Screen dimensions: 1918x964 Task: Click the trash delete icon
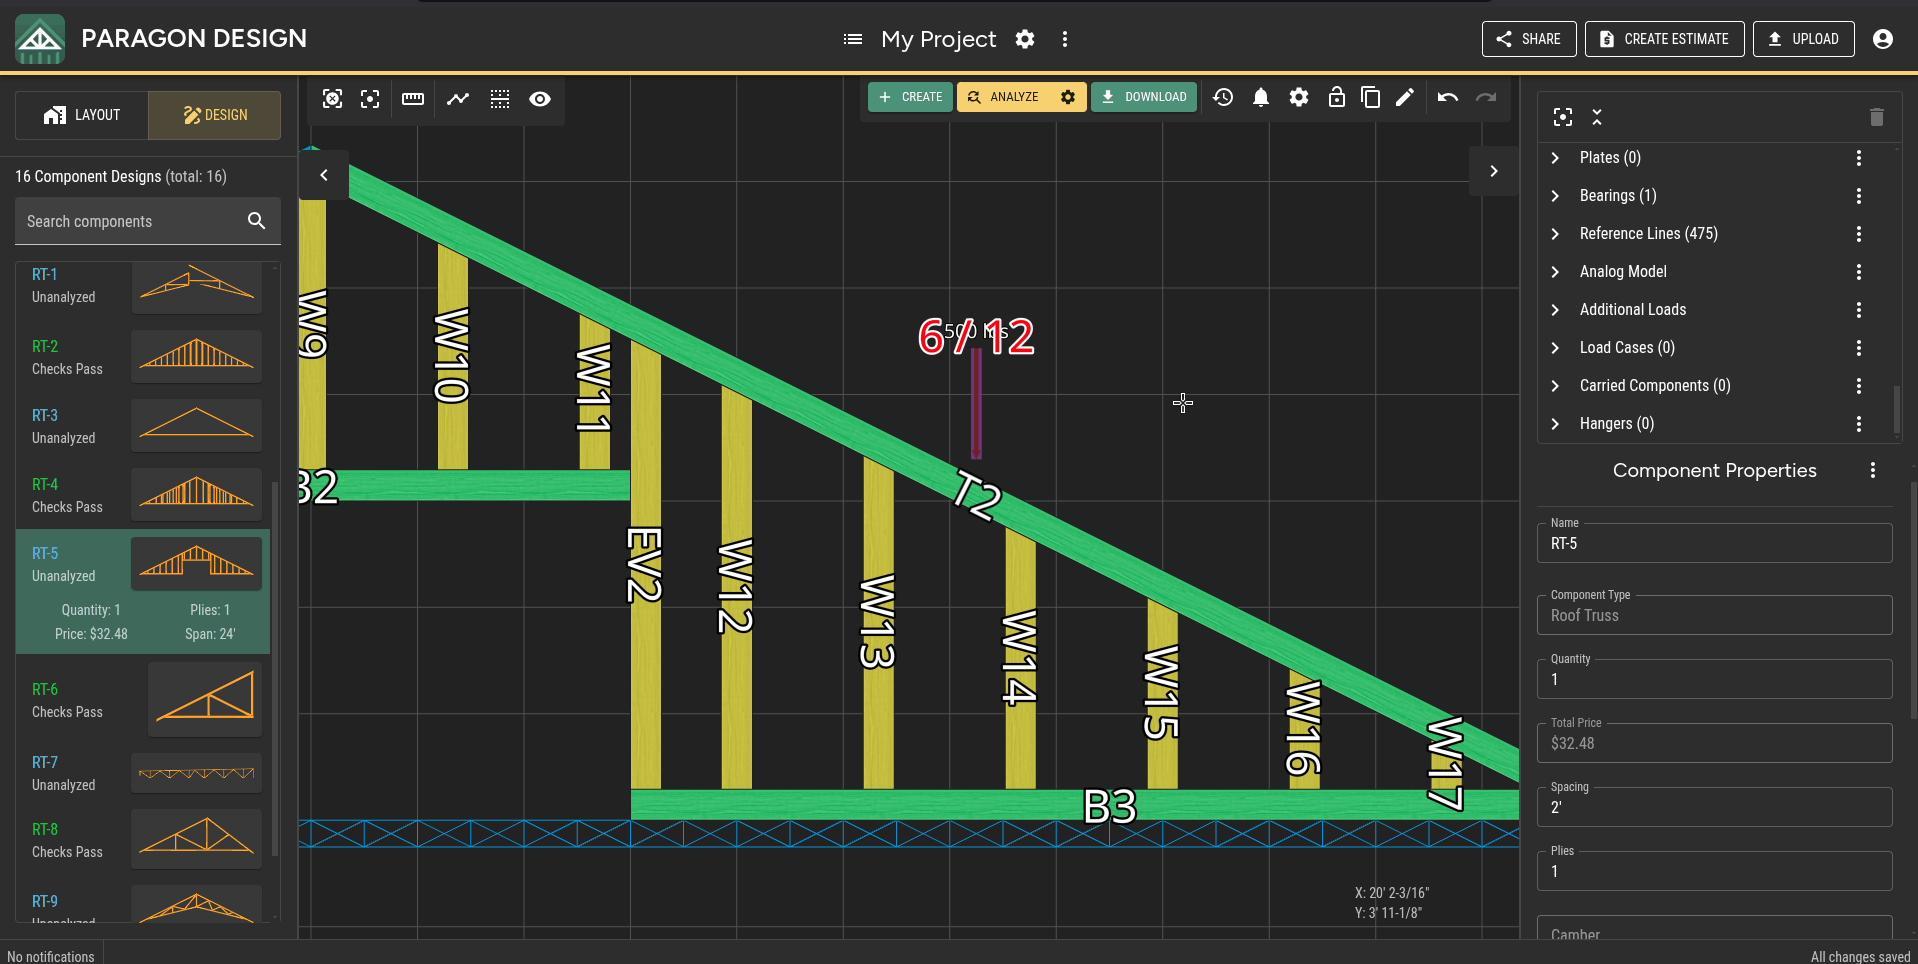[1877, 117]
